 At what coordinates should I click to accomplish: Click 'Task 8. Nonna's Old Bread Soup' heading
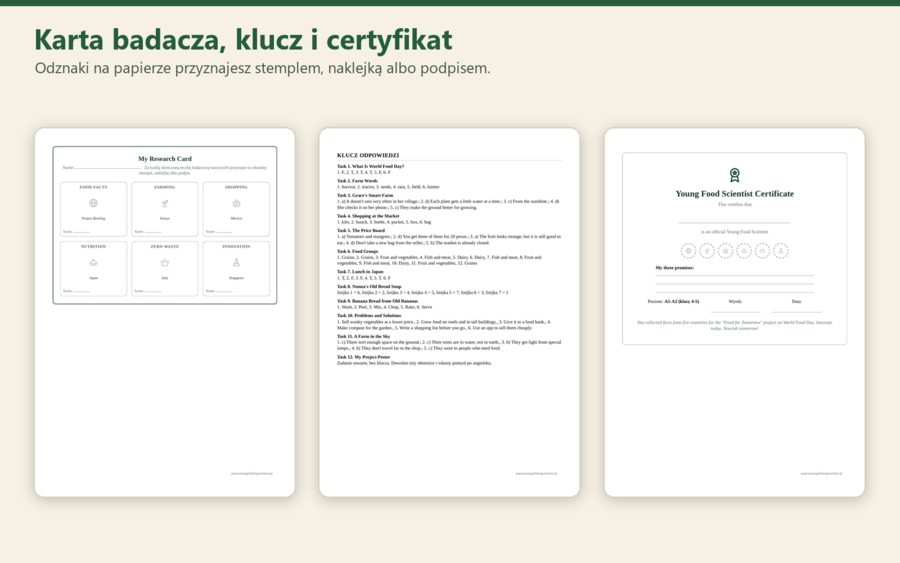click(x=369, y=286)
